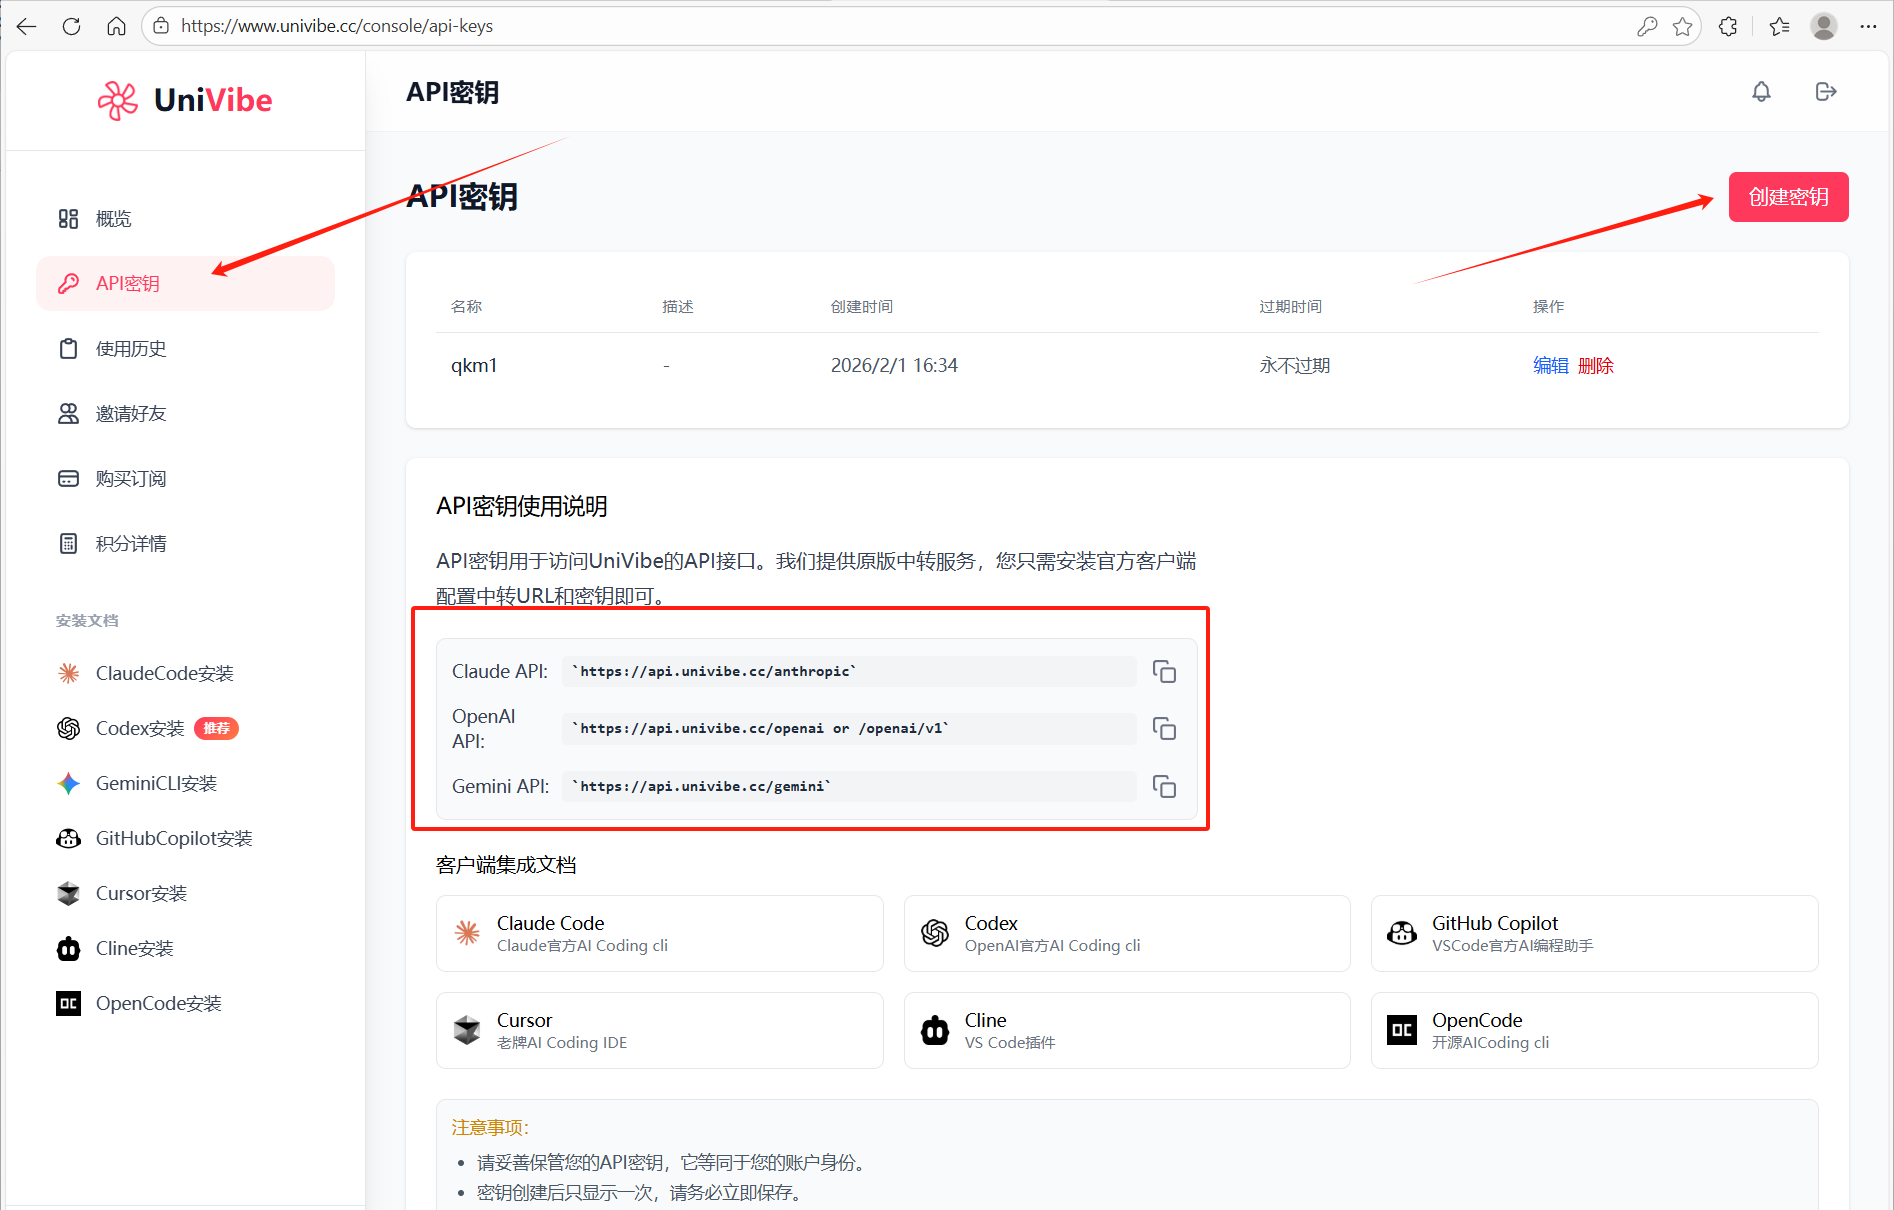1894x1210 pixels.
Task: Open 积分详情 points details
Action: coord(185,544)
